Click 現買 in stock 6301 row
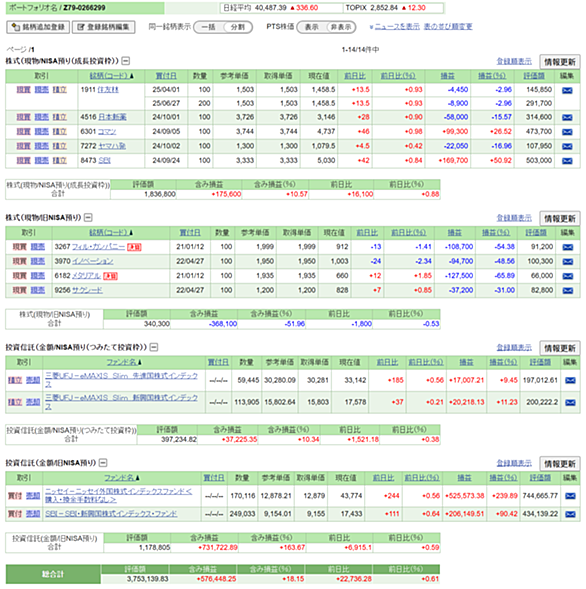This screenshot has height=589, width=586. pyautogui.click(x=23, y=131)
